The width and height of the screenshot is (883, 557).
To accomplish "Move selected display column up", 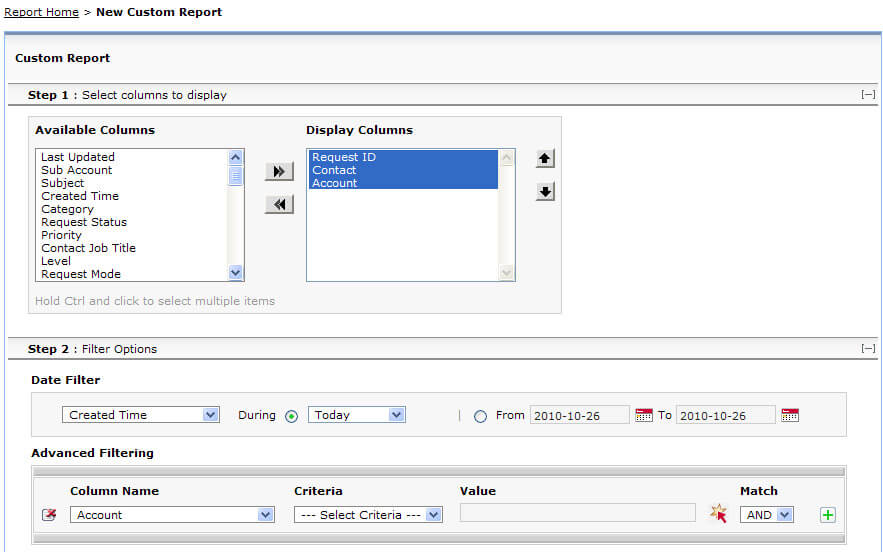I will (x=545, y=159).
